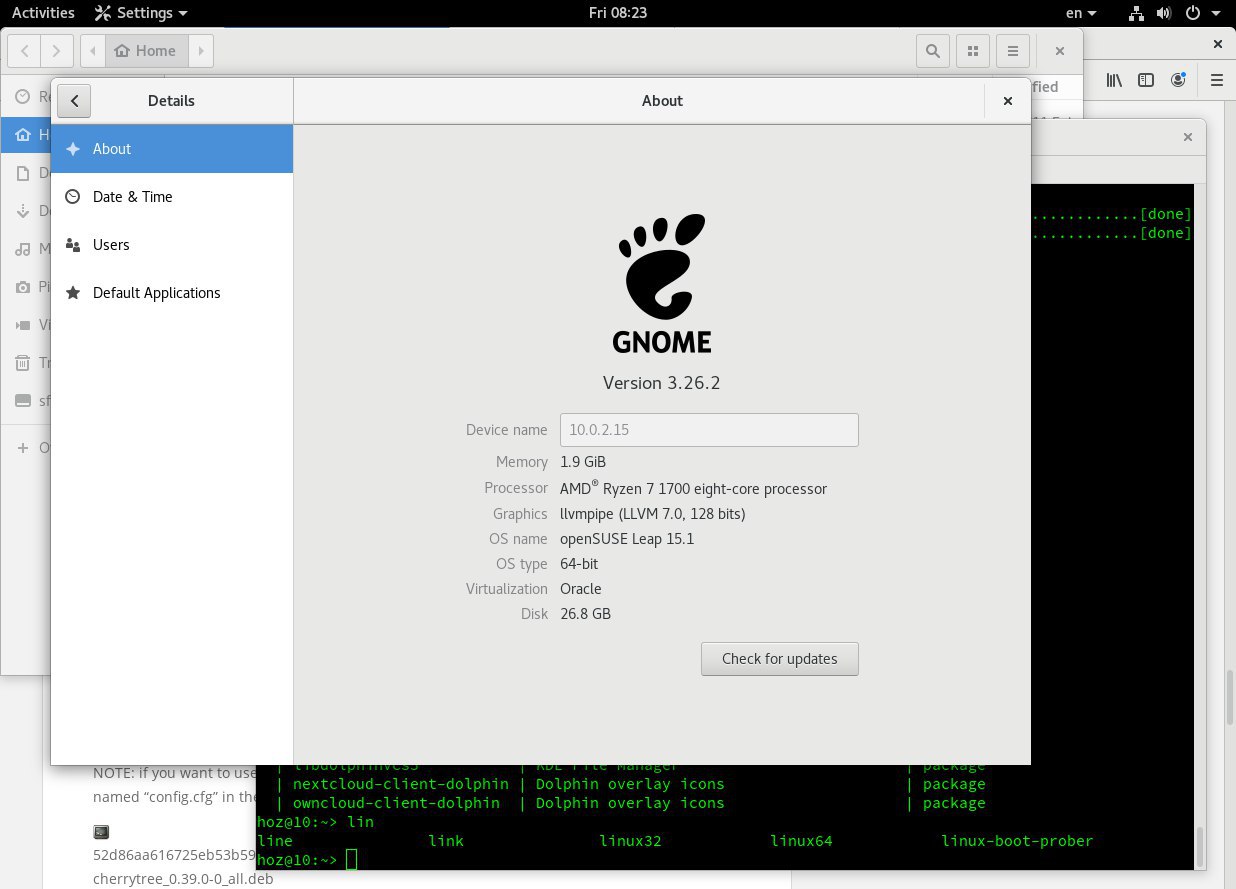This screenshot has width=1236, height=889.
Task: Click '1.9 GiB' memory value
Action: click(583, 462)
